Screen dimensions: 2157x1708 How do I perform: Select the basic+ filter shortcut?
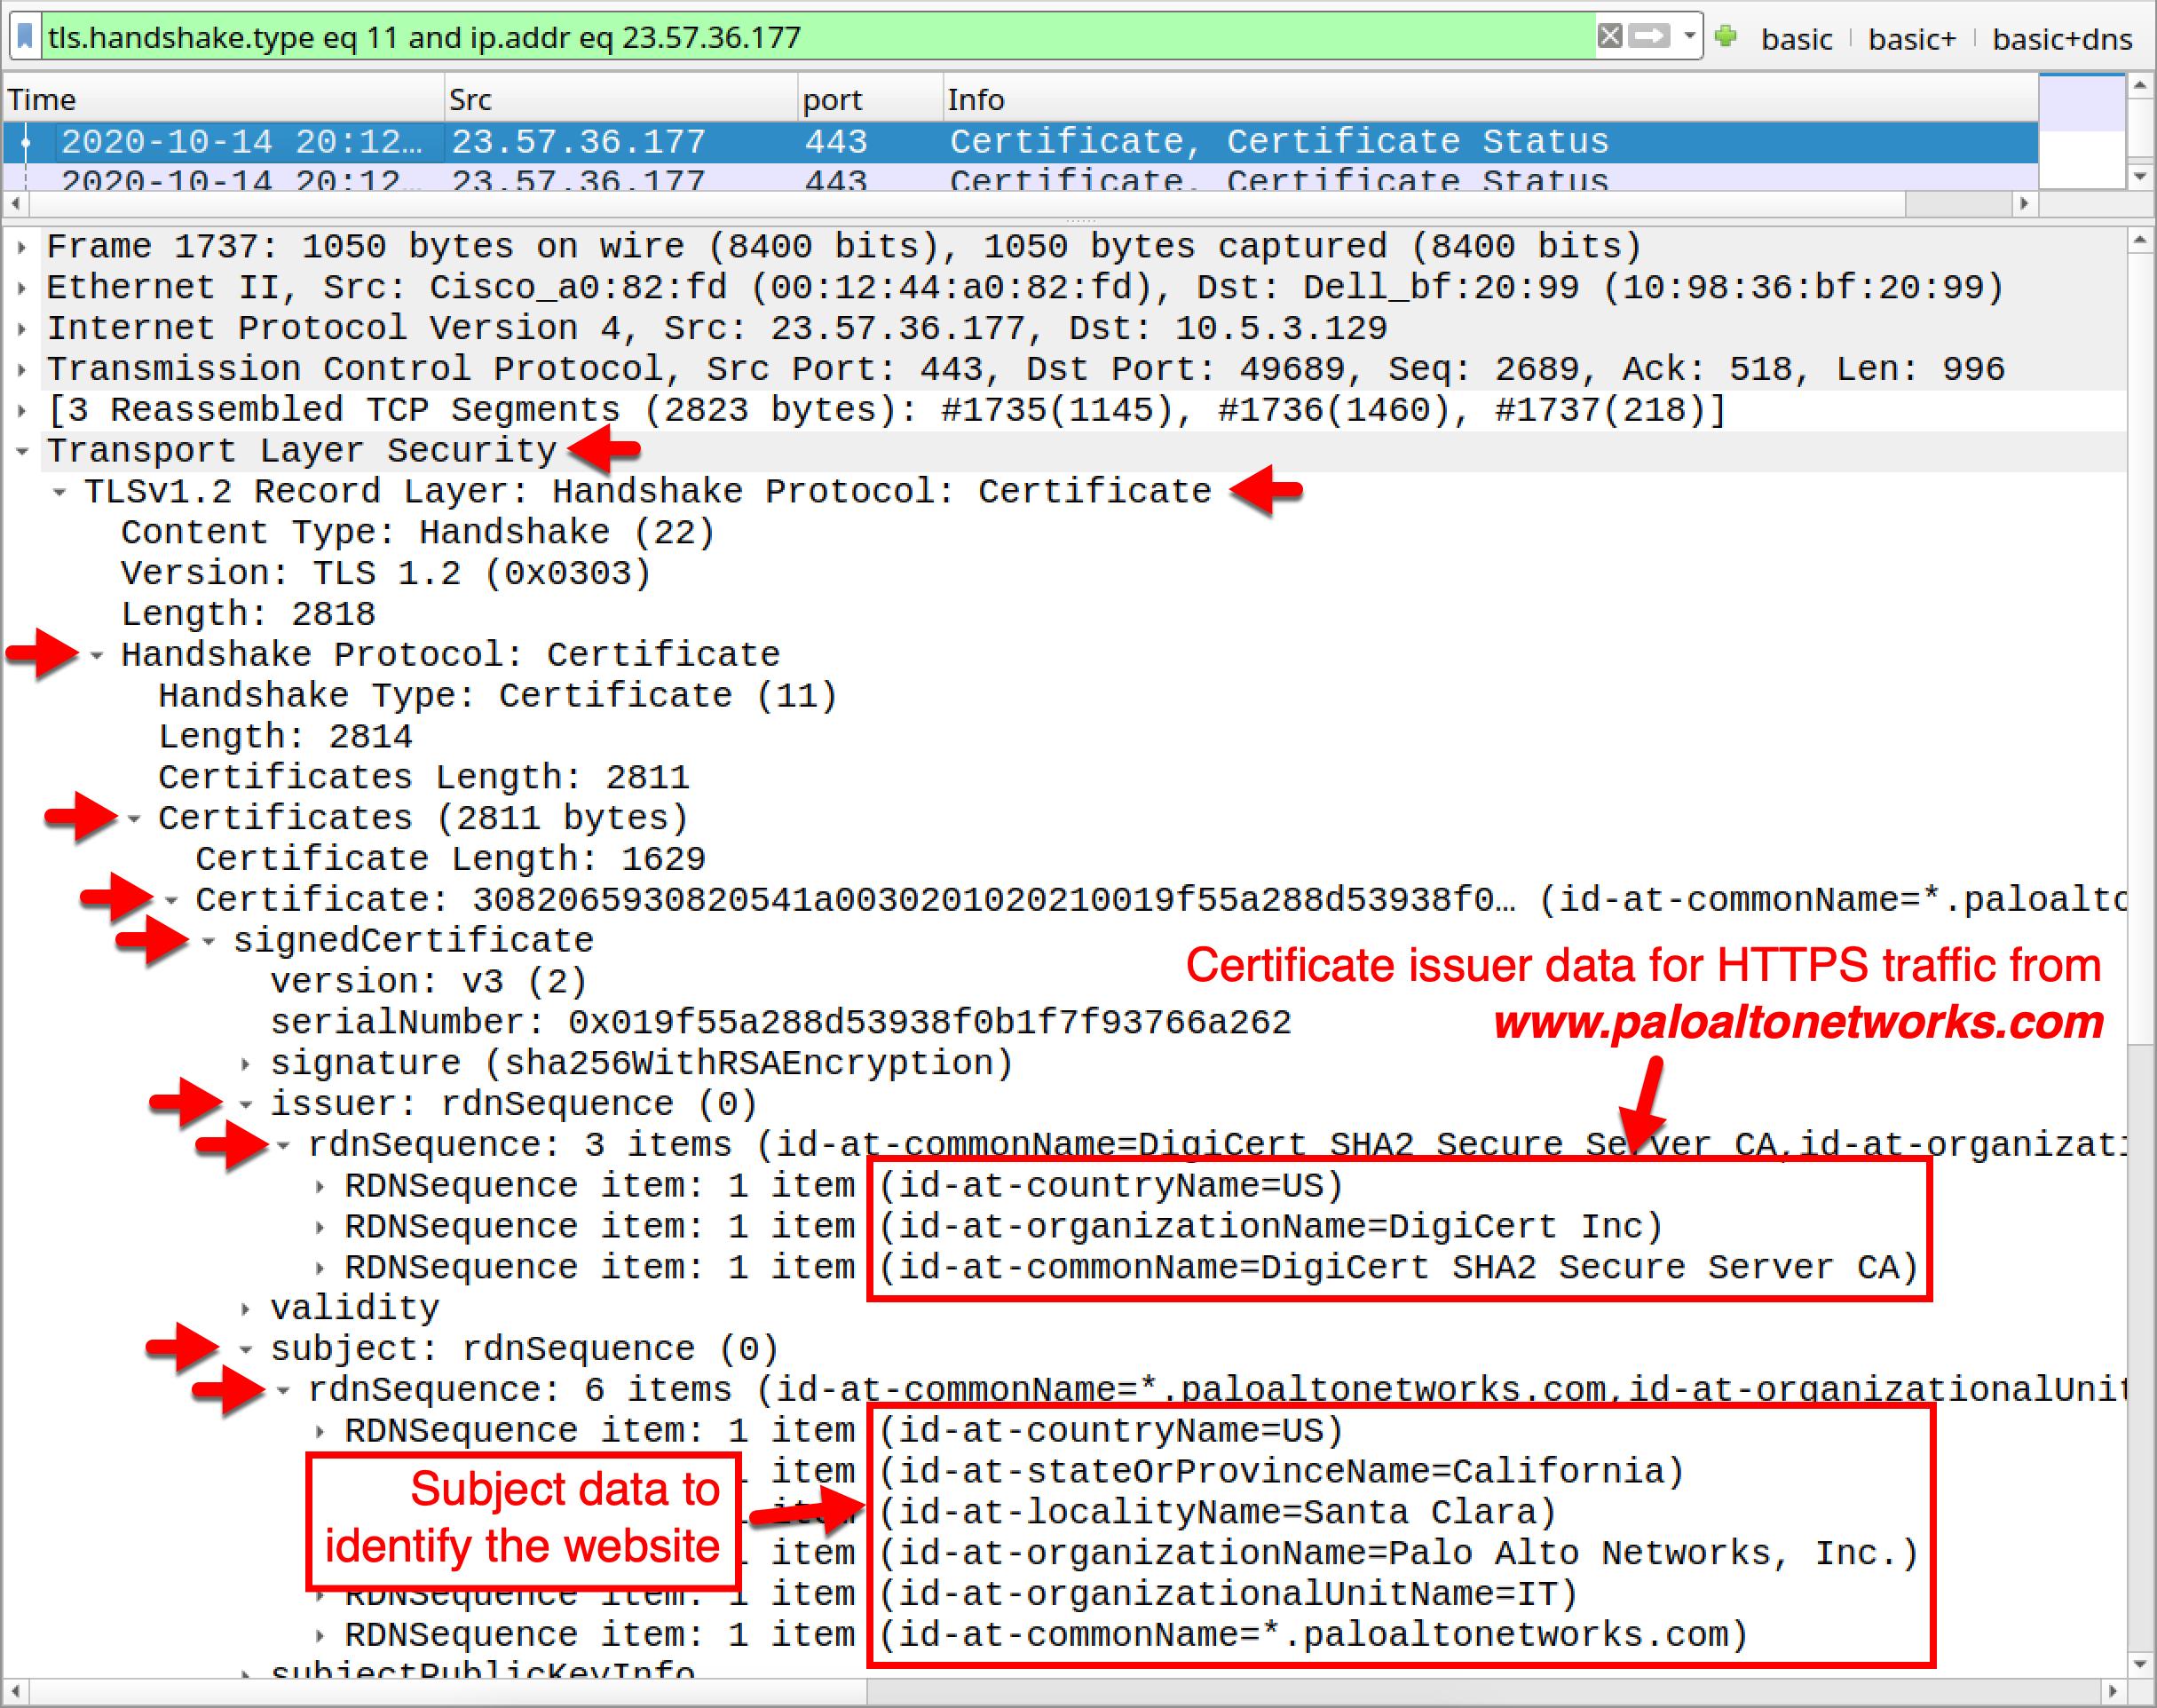(1911, 38)
